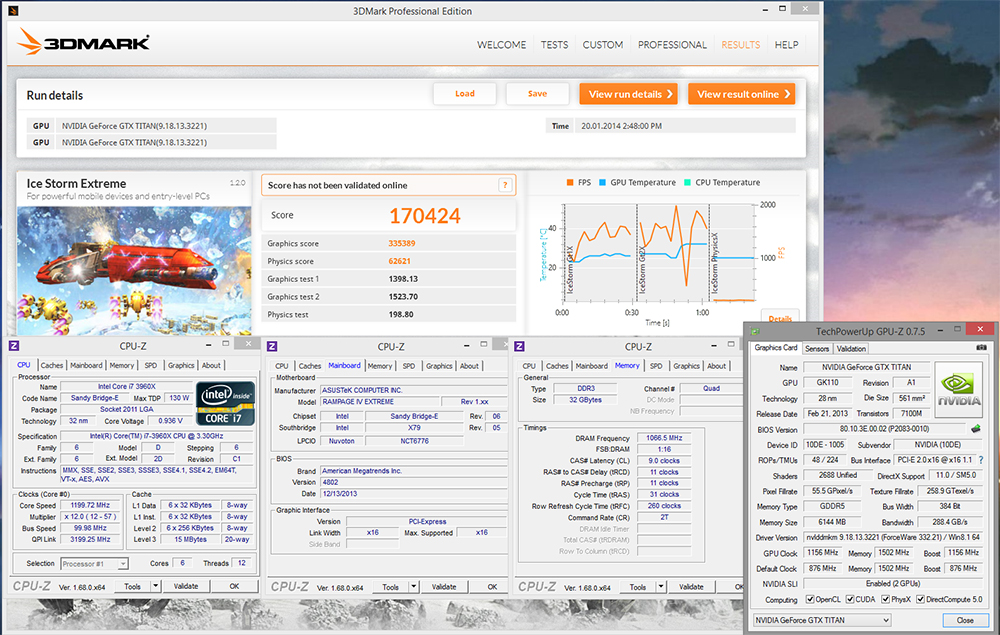Click Validate in CPU-Z CPU-tab window
Screen dimensions: 1000x635
(186, 586)
